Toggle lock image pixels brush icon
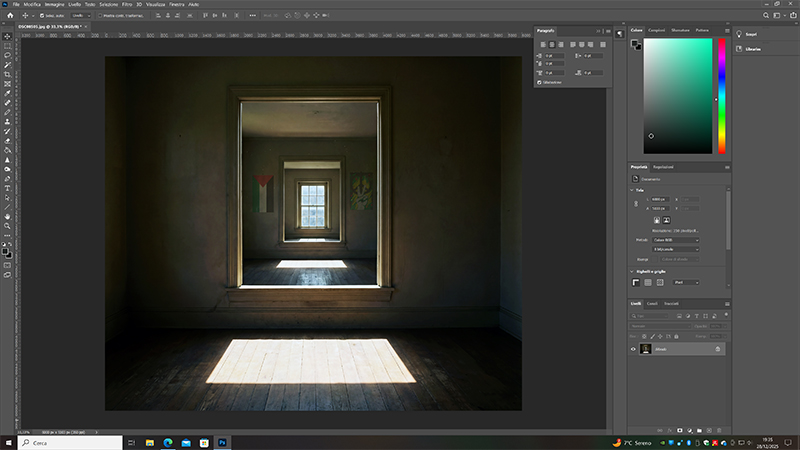The width and height of the screenshot is (800, 450). (652, 337)
